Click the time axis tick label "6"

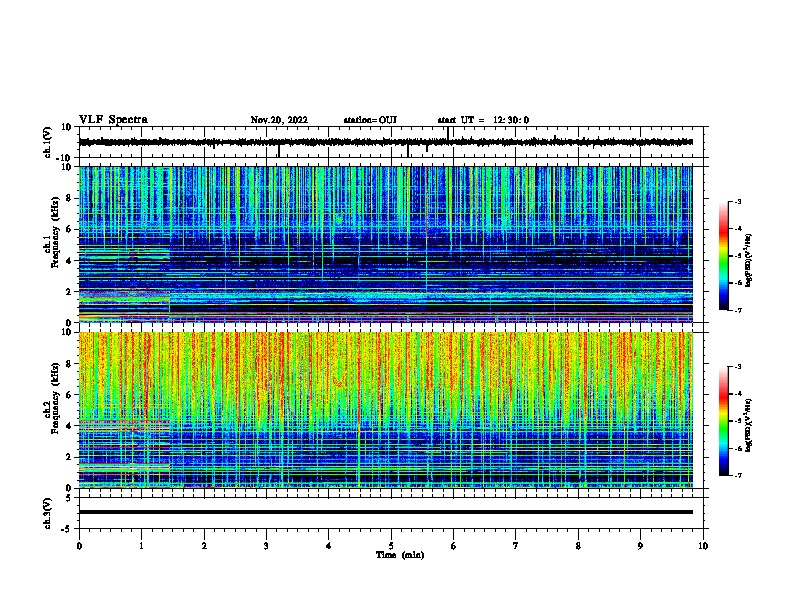click(x=454, y=546)
